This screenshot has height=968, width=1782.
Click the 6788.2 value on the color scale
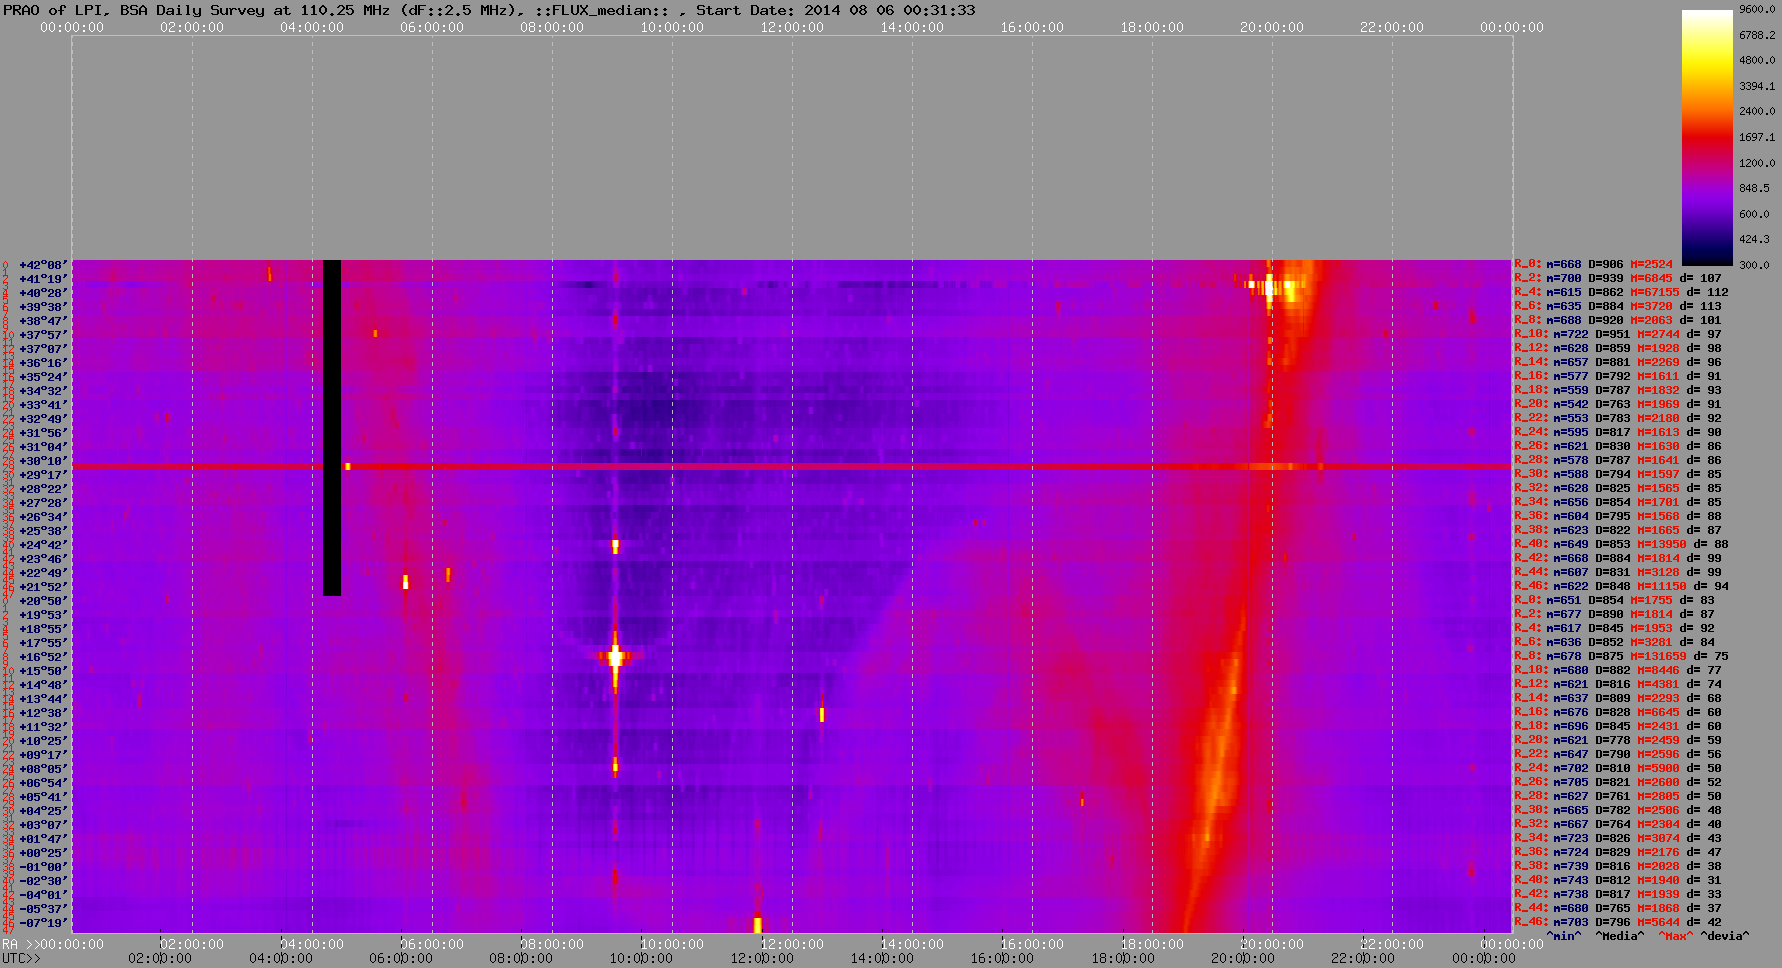pyautogui.click(x=1757, y=35)
